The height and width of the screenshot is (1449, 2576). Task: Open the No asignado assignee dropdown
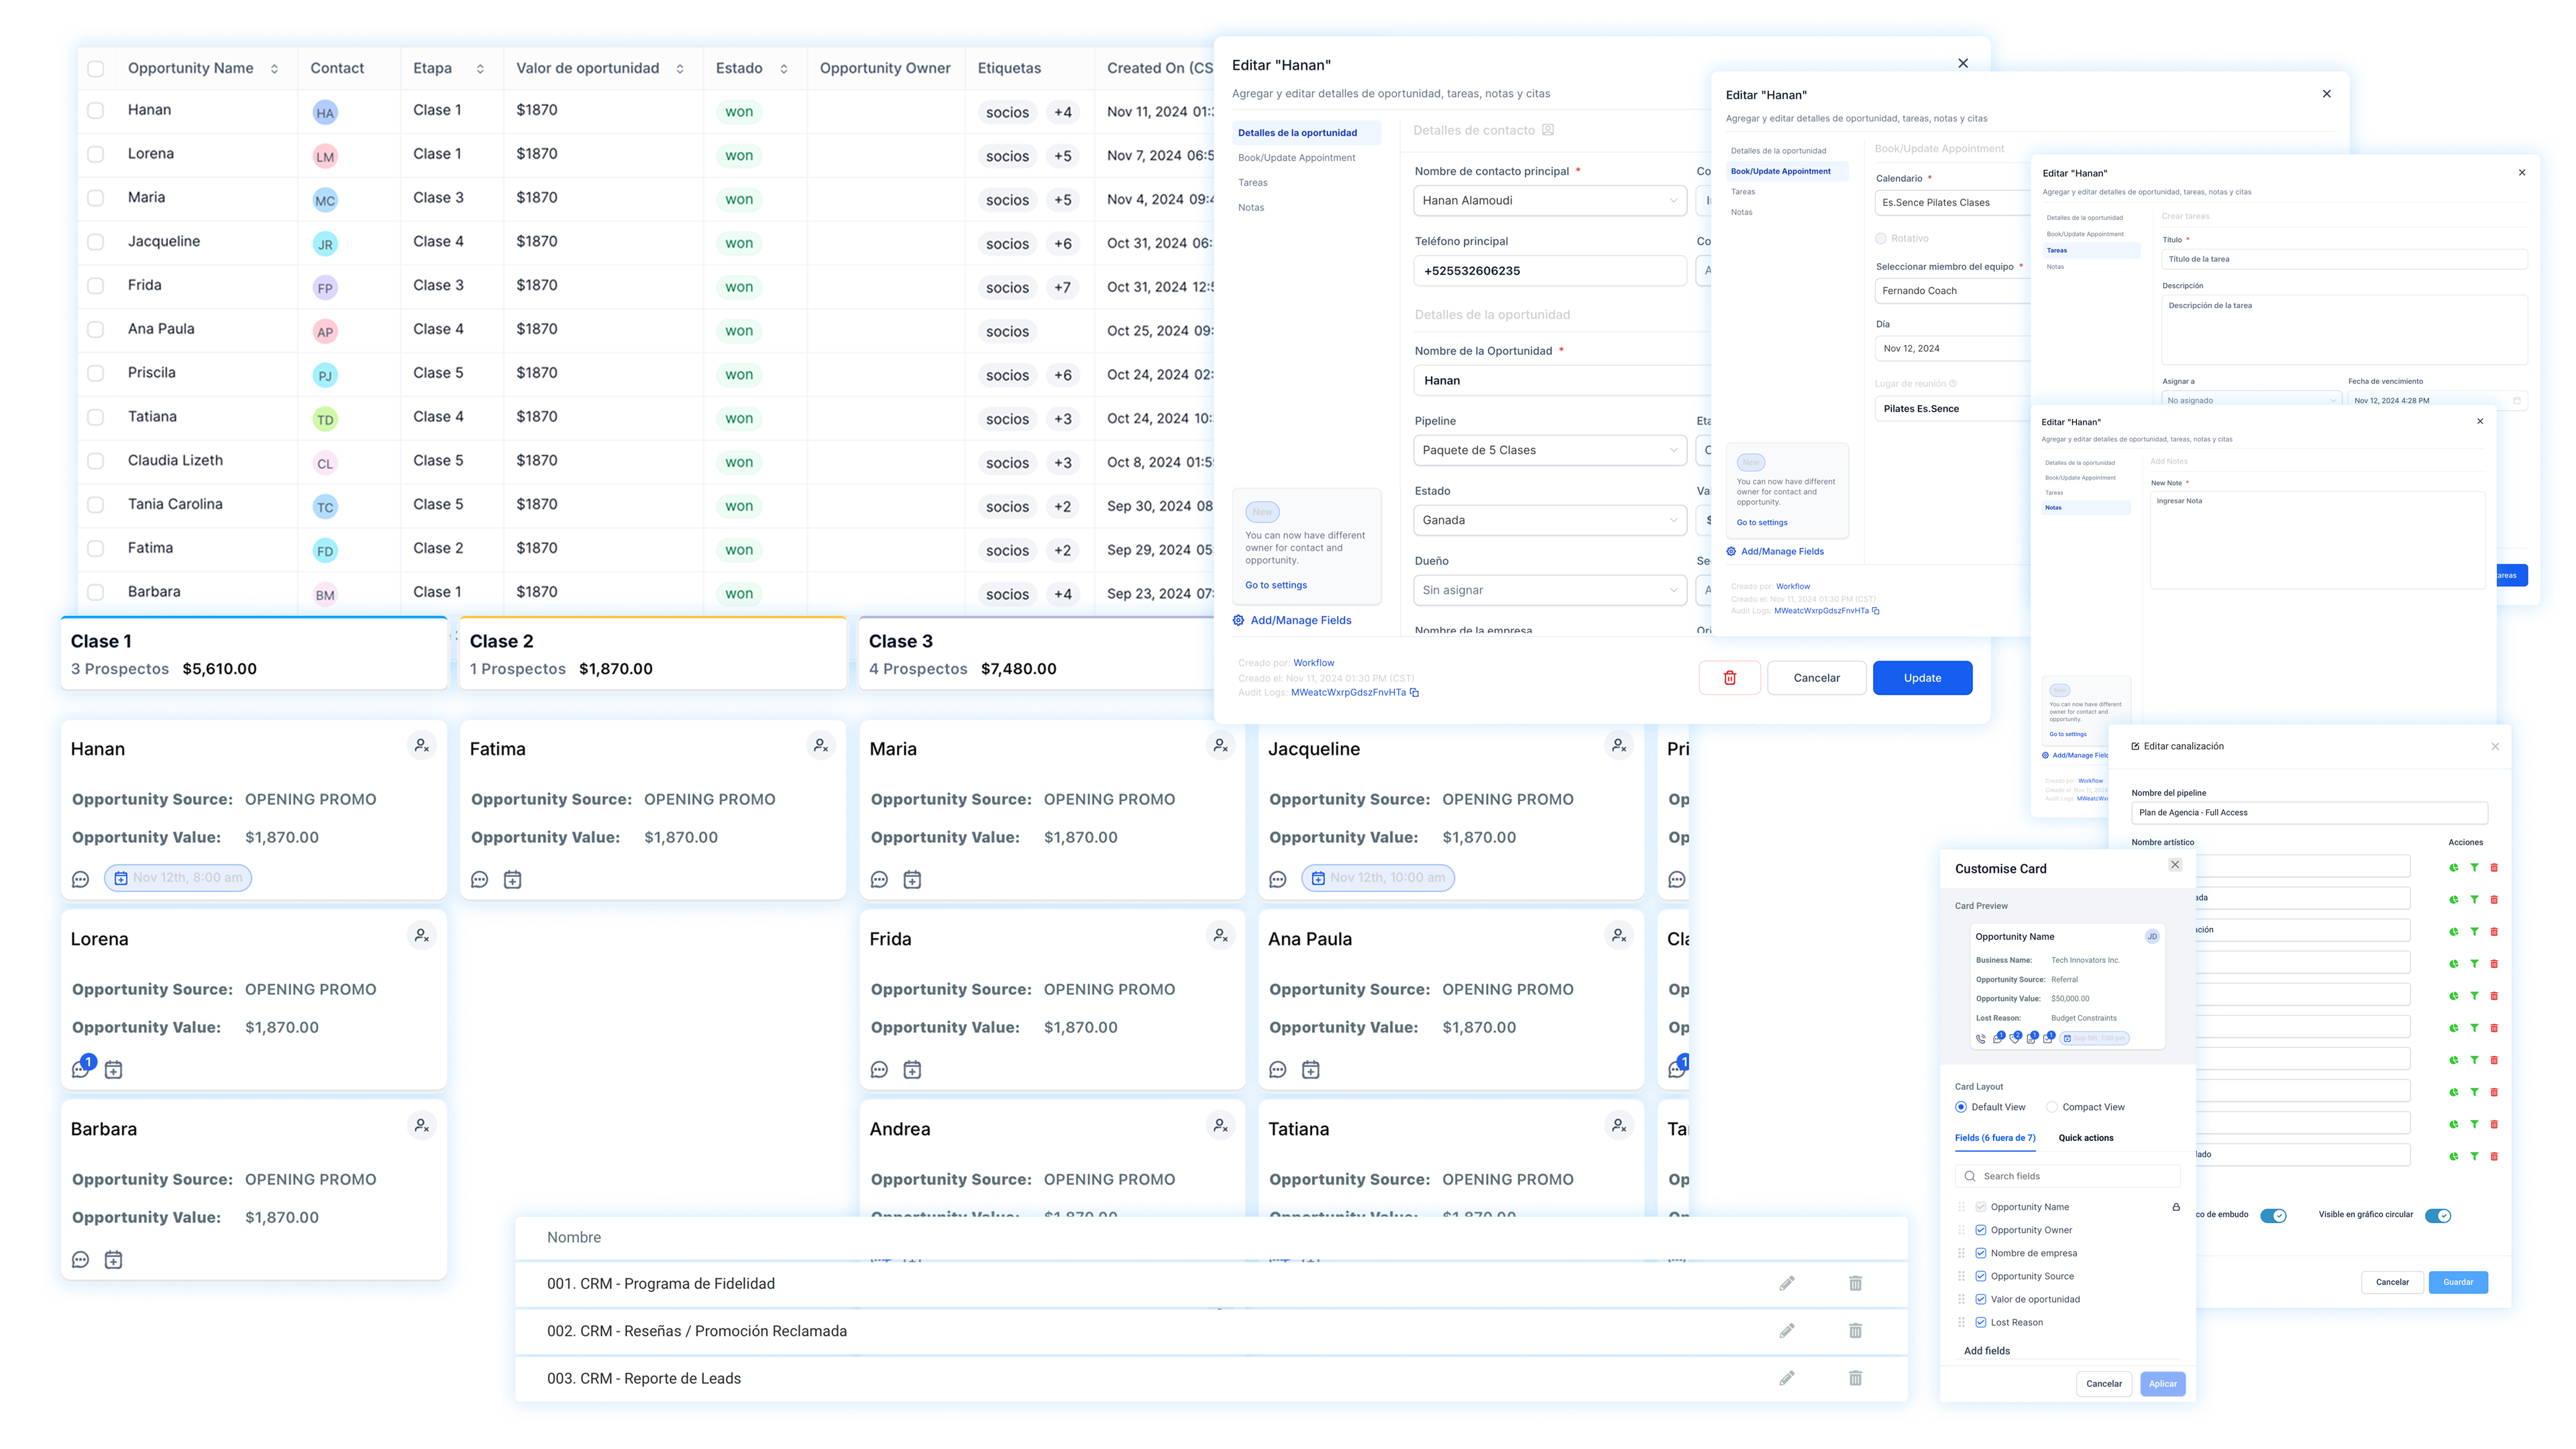pos(2251,400)
